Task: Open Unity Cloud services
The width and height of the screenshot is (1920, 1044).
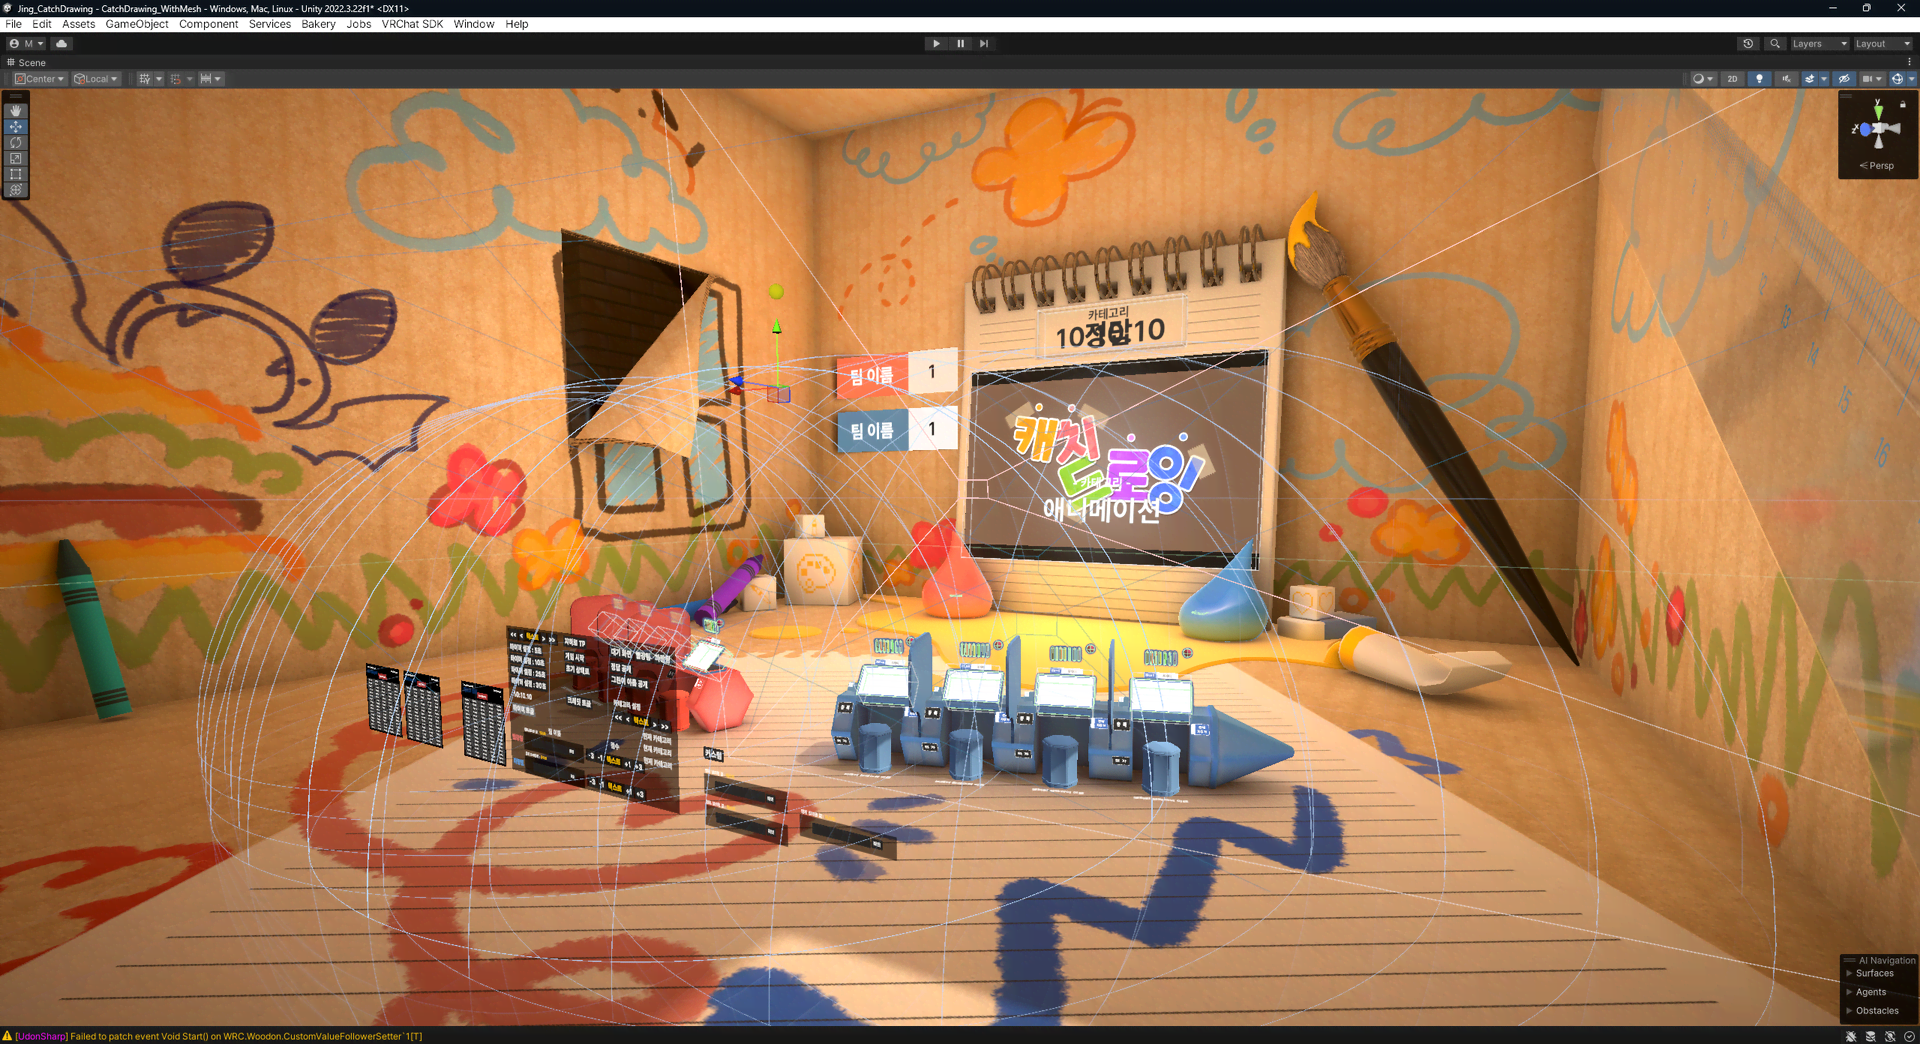Action: (x=62, y=44)
